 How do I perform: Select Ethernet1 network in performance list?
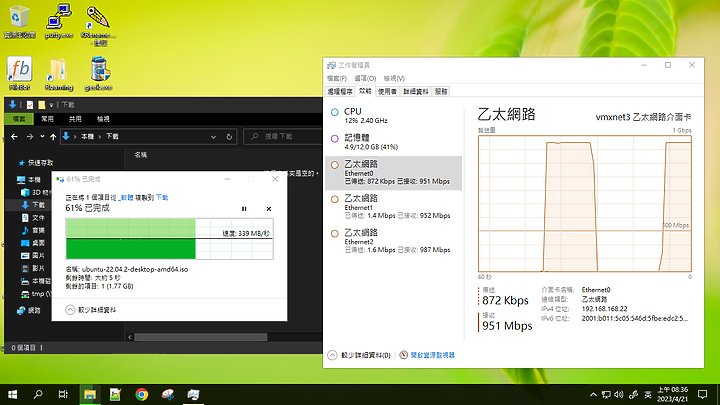394,207
